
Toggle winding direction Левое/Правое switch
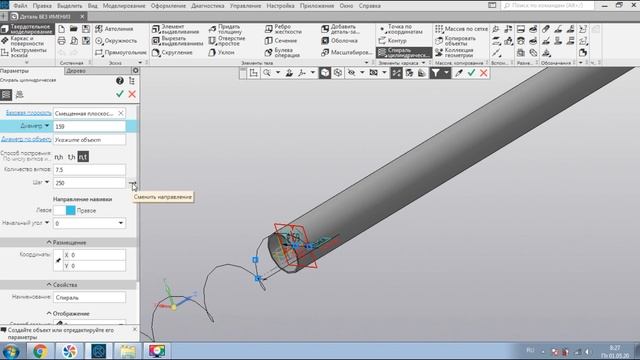(65, 211)
